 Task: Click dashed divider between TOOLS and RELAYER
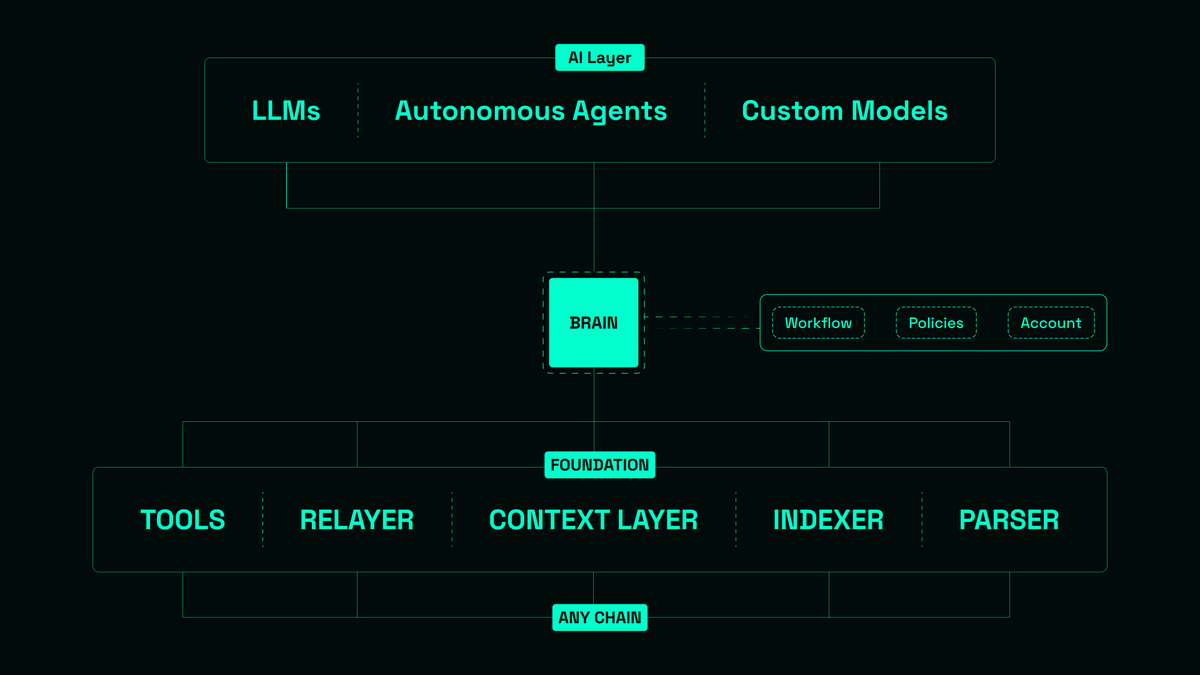[263, 520]
